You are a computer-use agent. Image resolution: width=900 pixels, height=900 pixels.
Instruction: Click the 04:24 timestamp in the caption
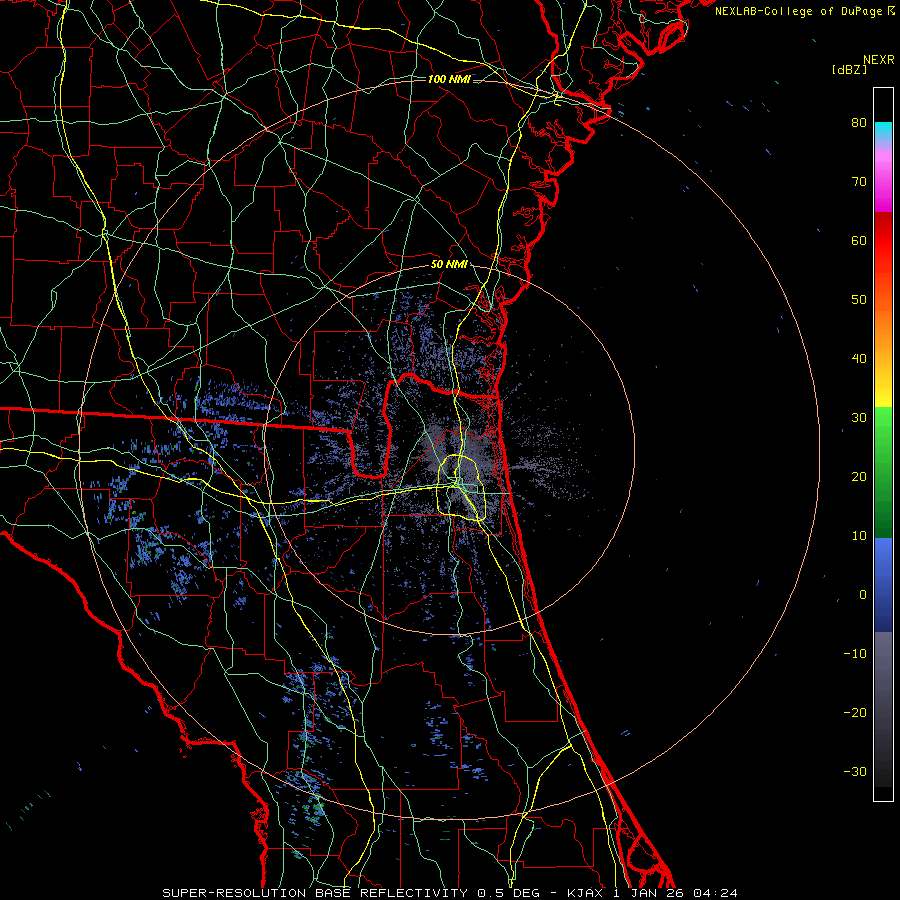coord(715,893)
